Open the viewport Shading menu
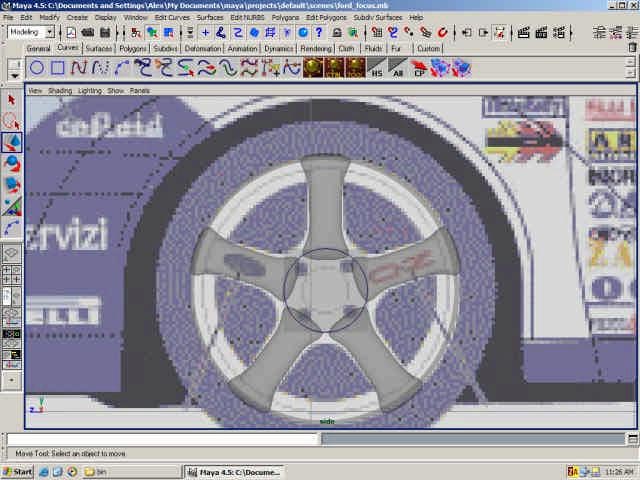640x480 pixels. click(61, 90)
